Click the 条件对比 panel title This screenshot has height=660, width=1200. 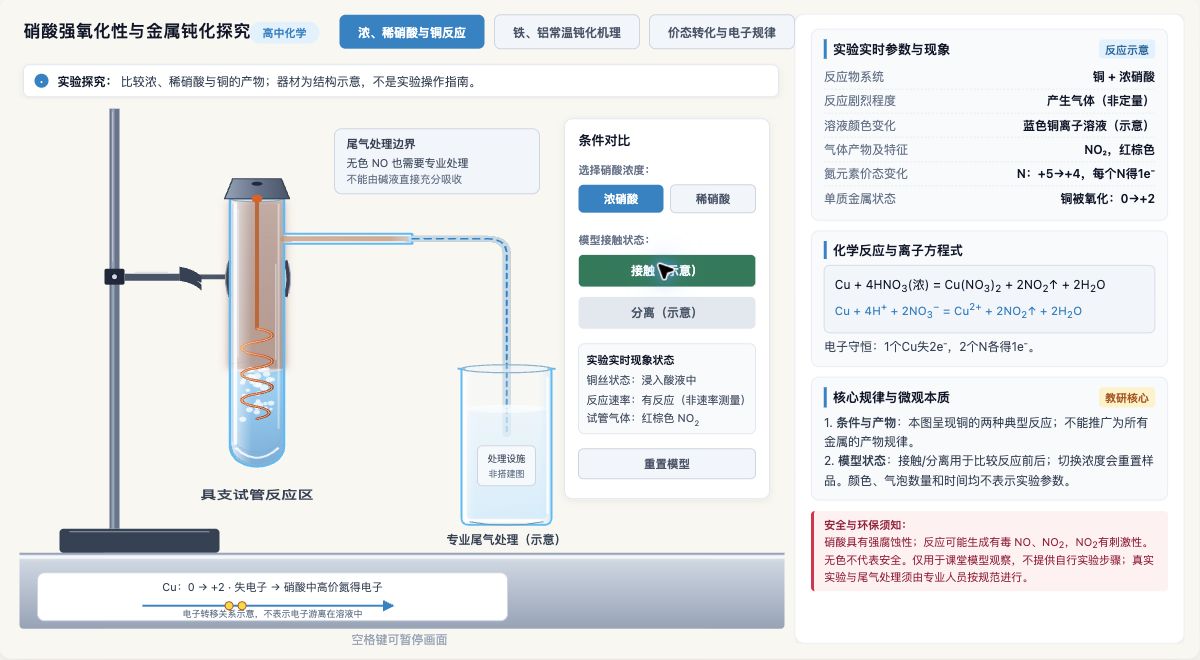(x=605, y=141)
